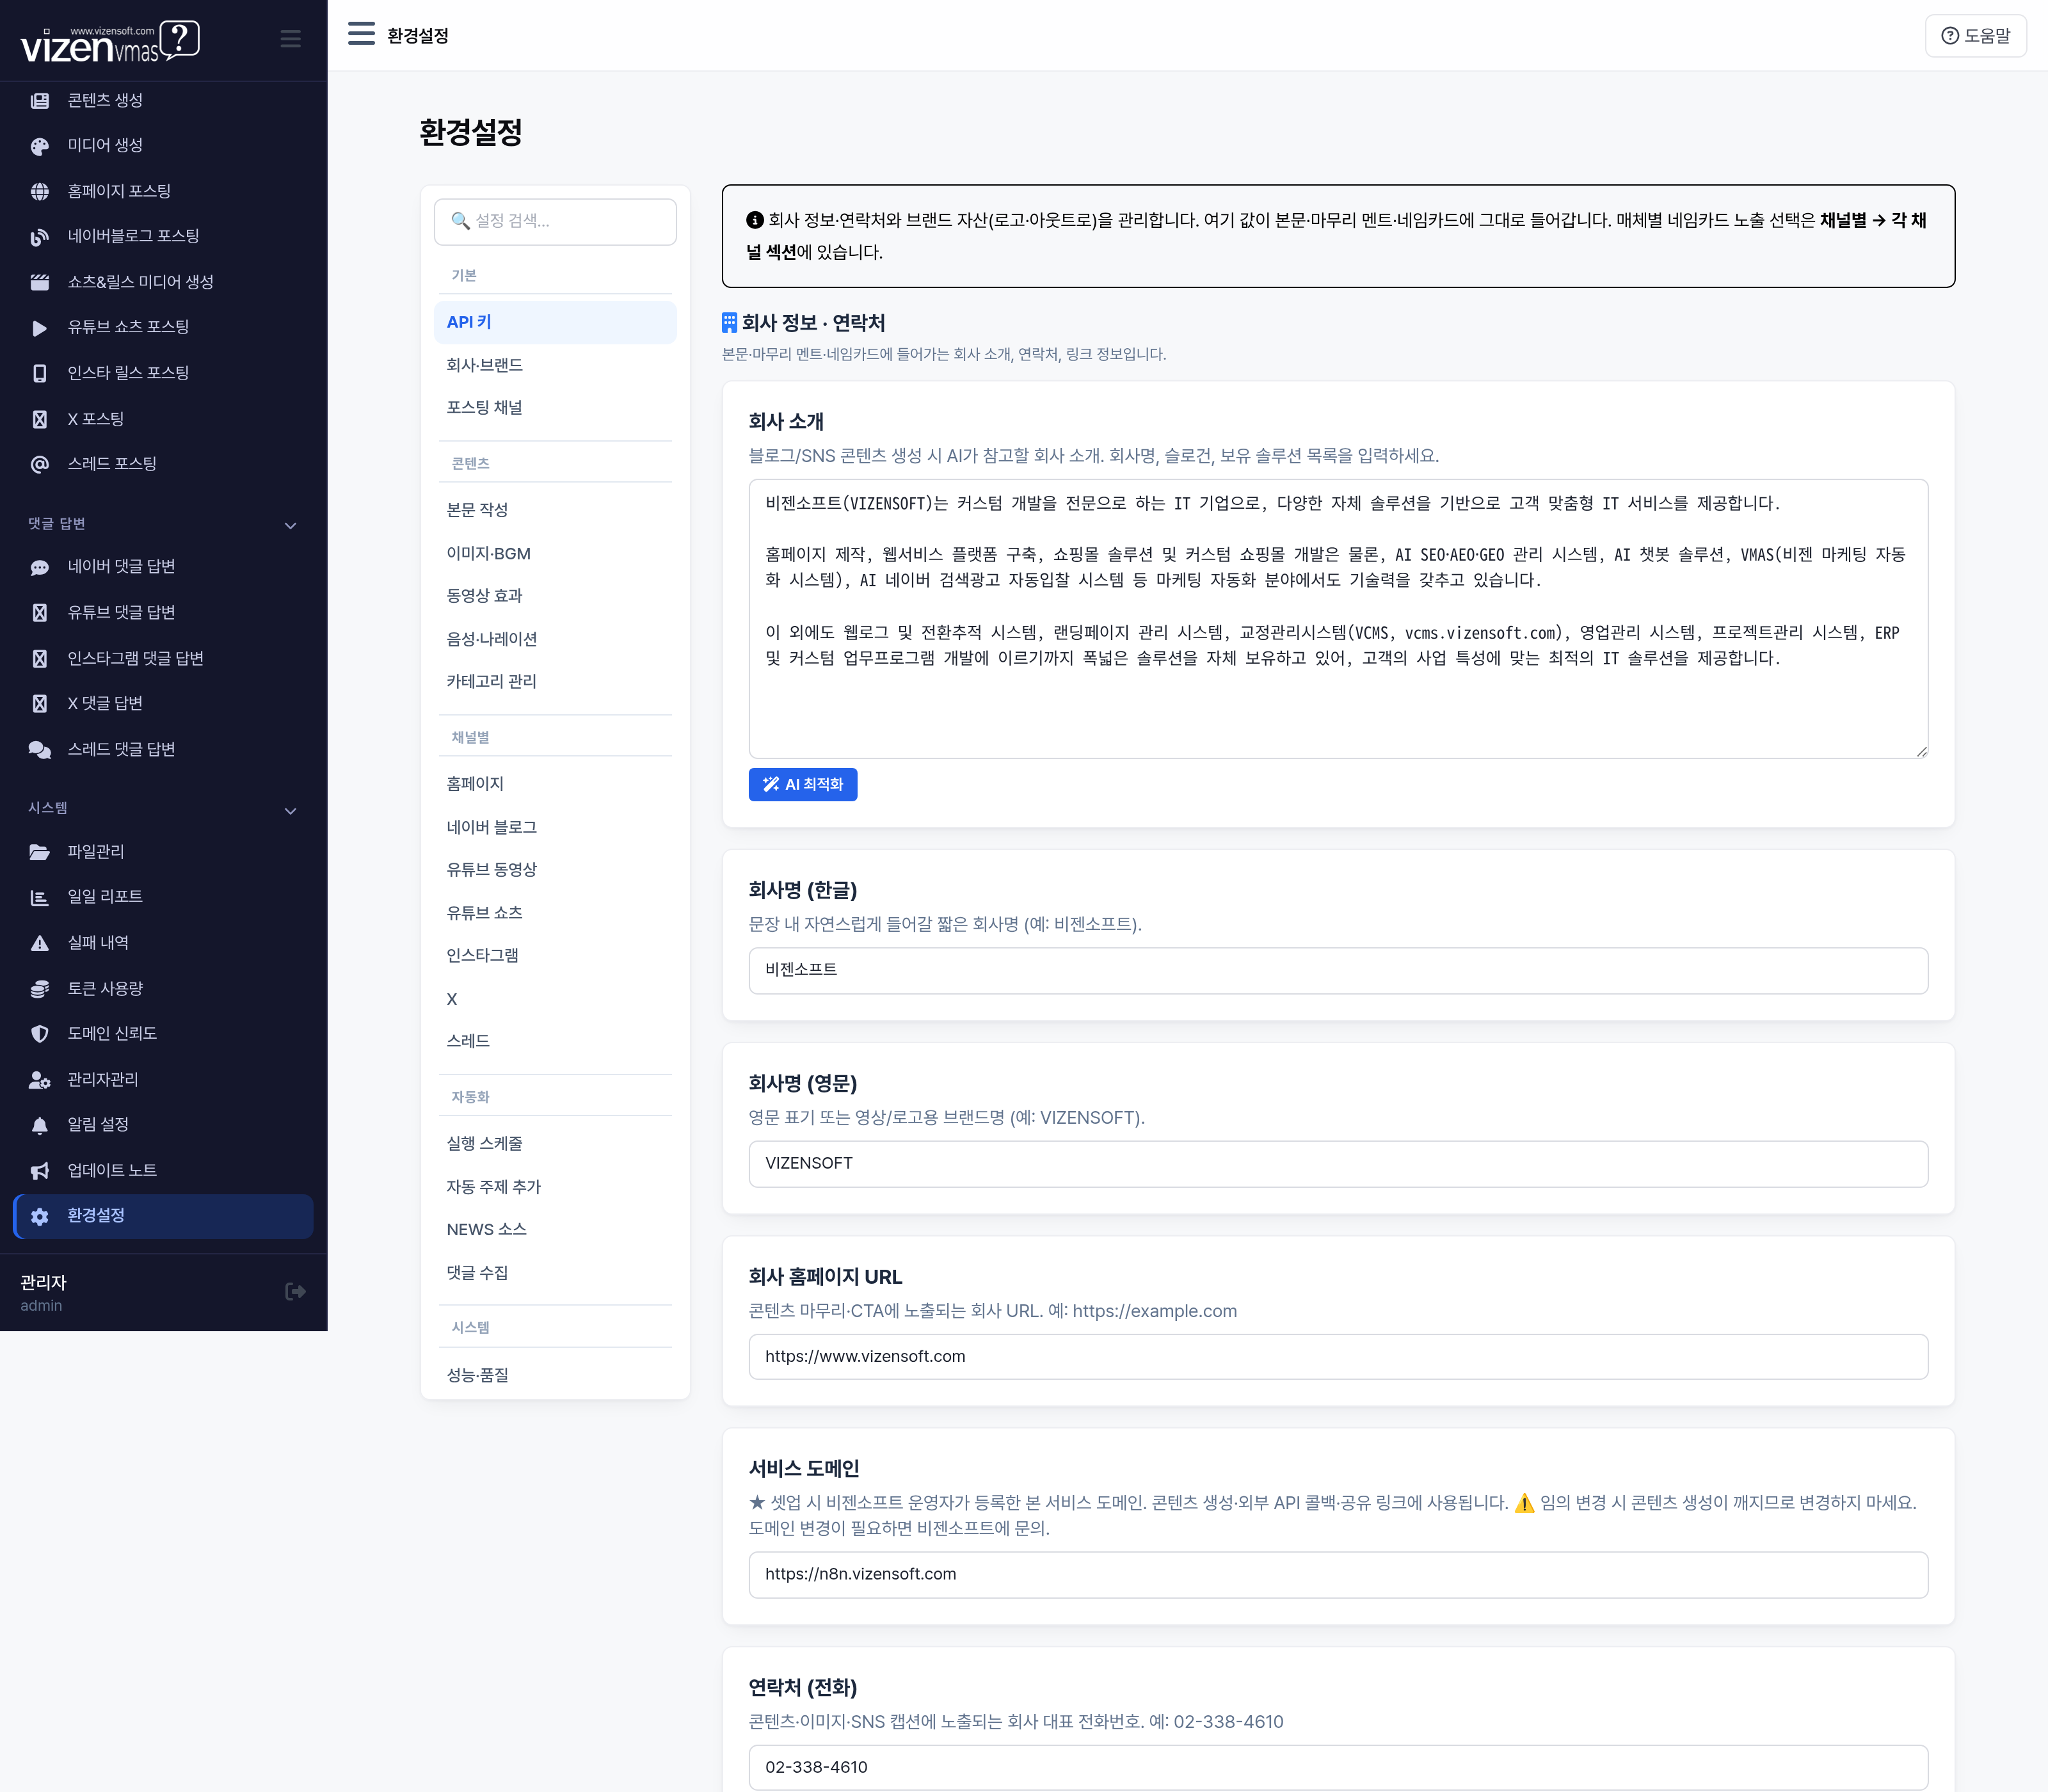Select 음성·나레이션 in settings list

point(555,639)
